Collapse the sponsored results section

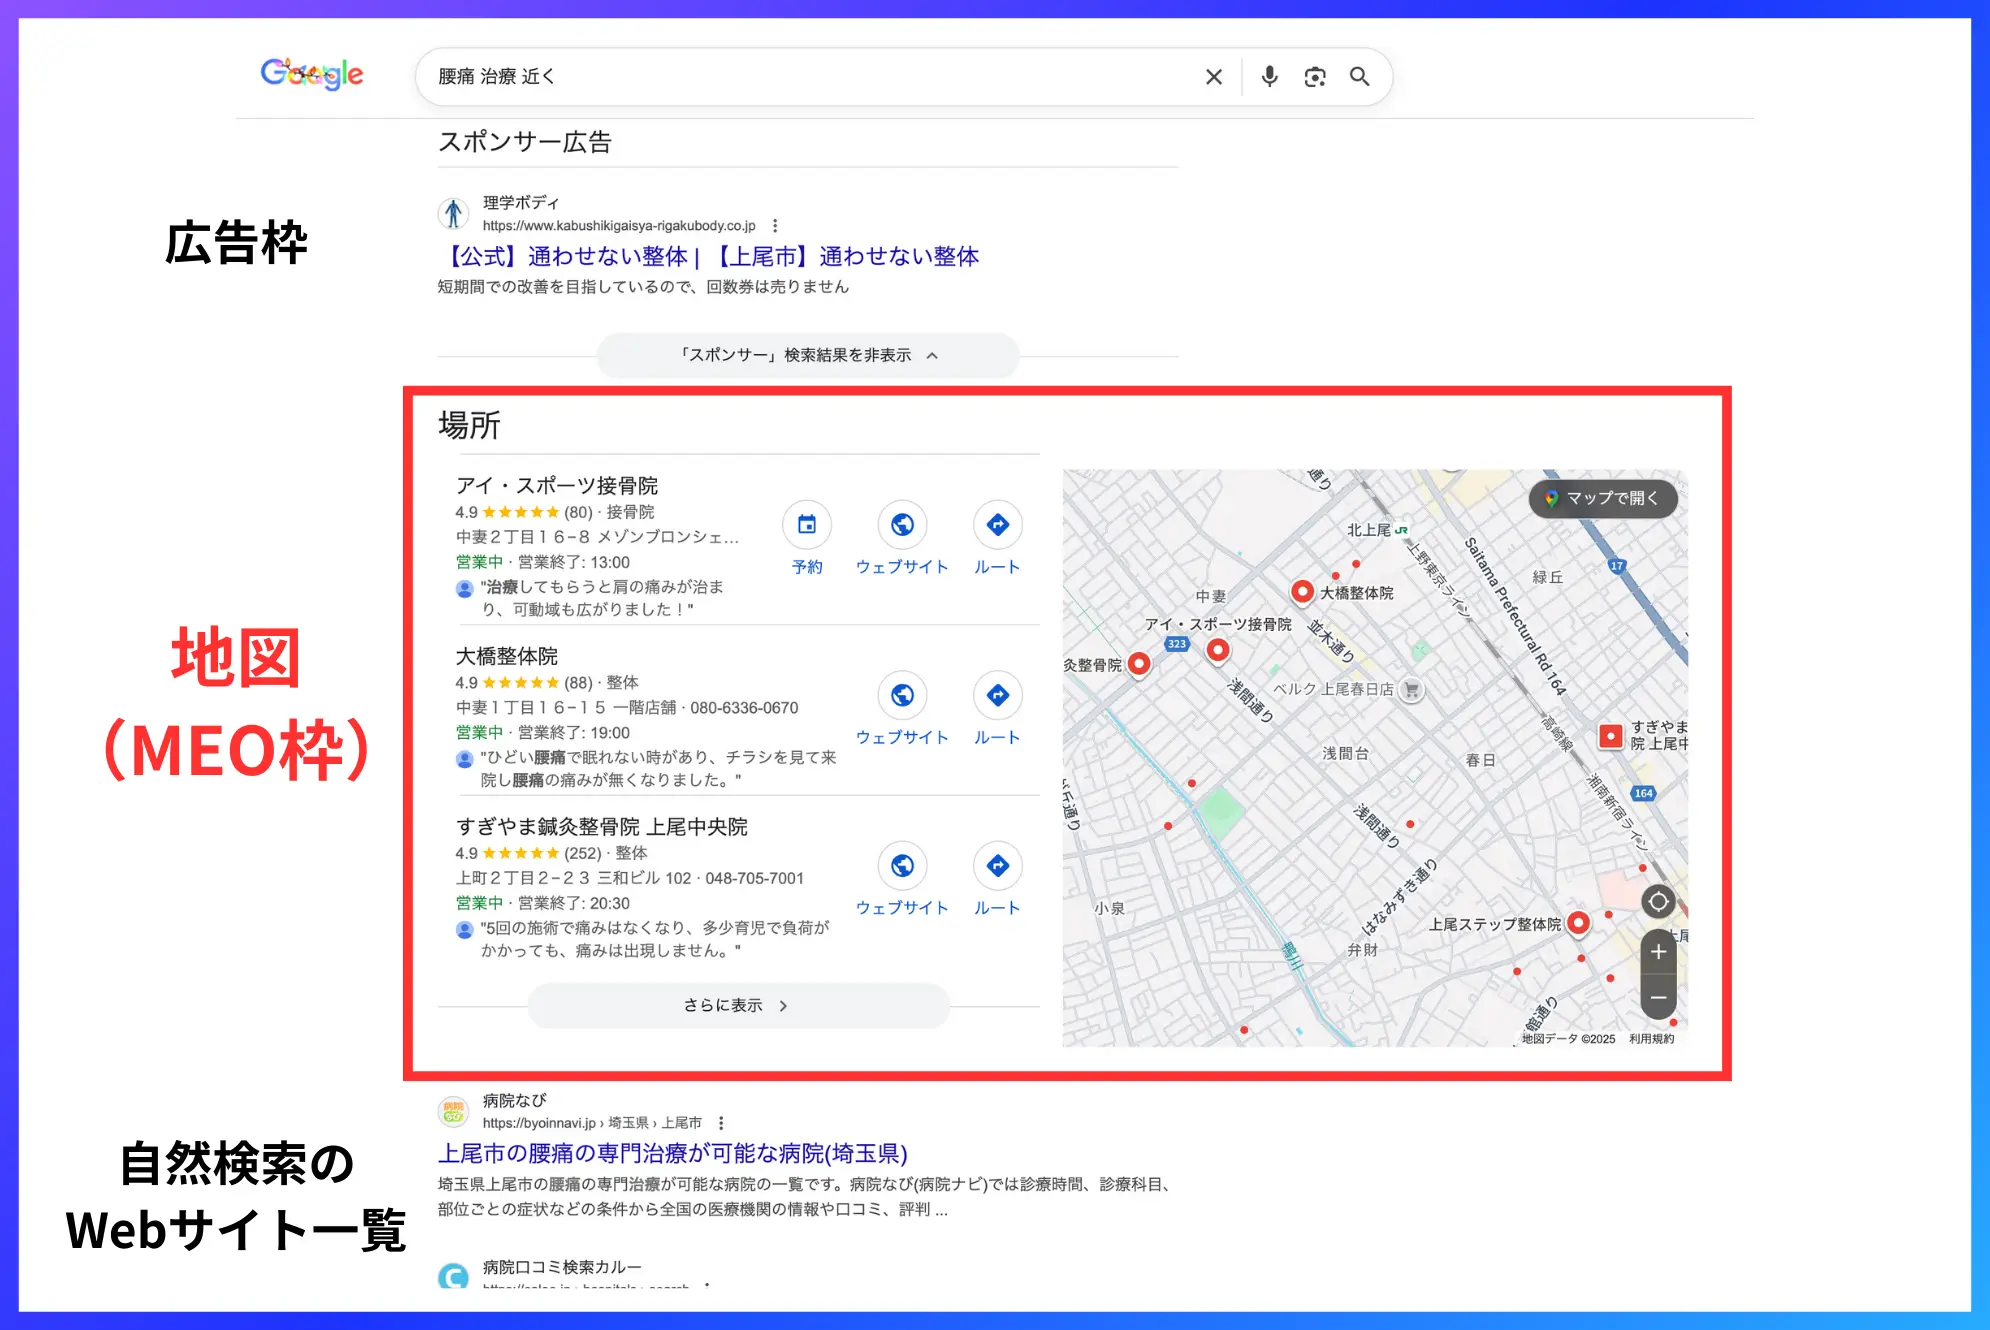coord(808,354)
